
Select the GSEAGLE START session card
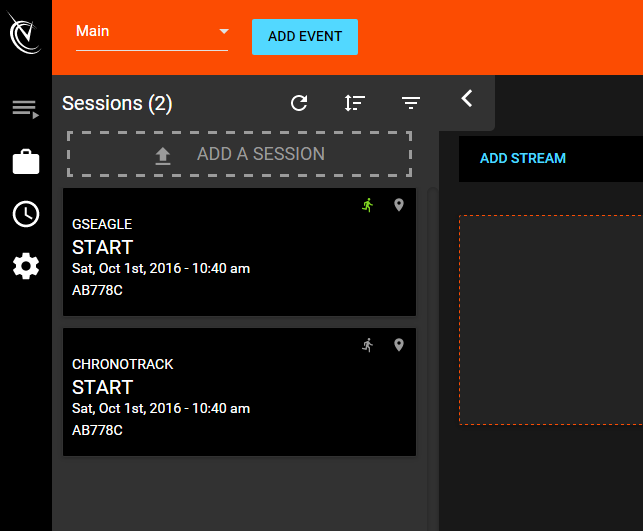[239, 252]
